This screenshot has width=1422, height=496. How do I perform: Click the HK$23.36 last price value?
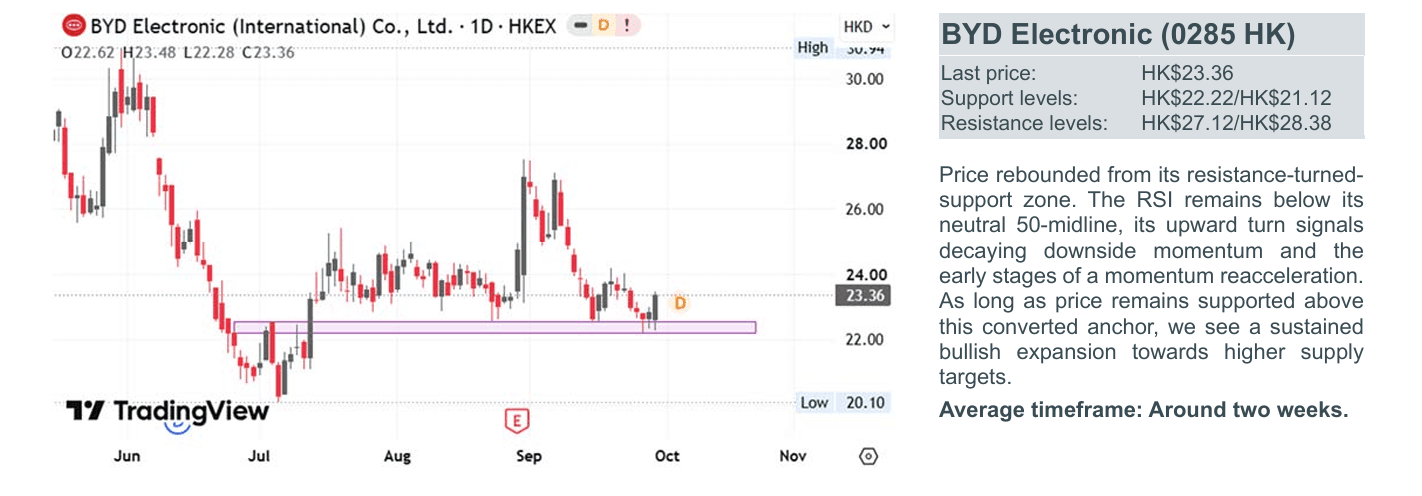[1187, 73]
